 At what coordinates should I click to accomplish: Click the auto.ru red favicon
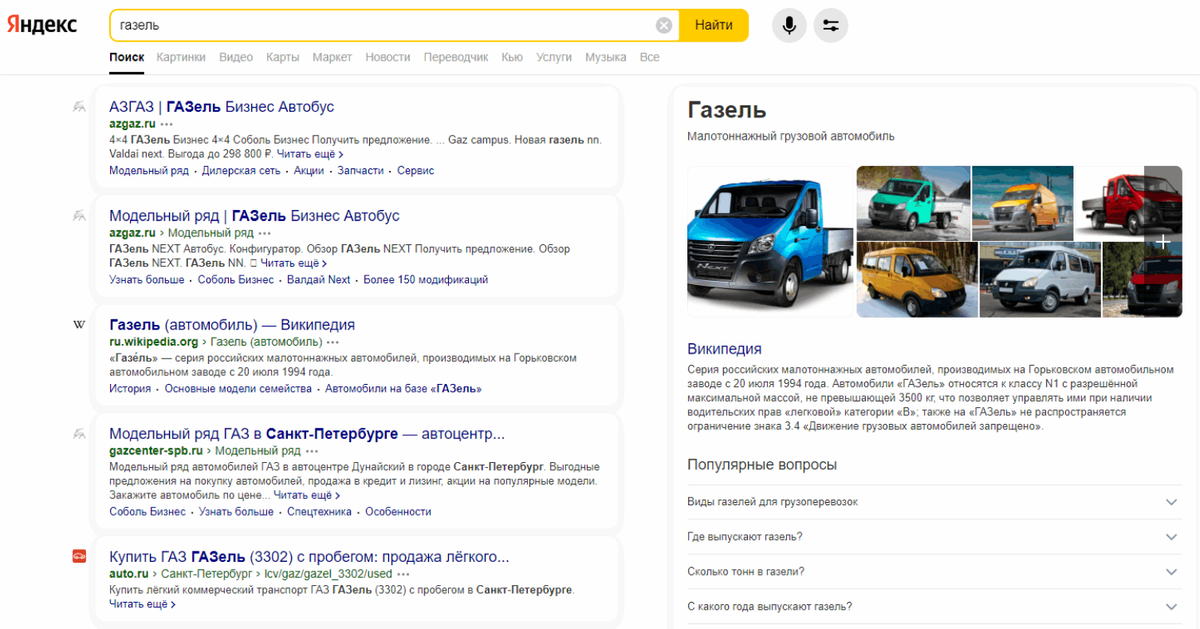(79, 556)
